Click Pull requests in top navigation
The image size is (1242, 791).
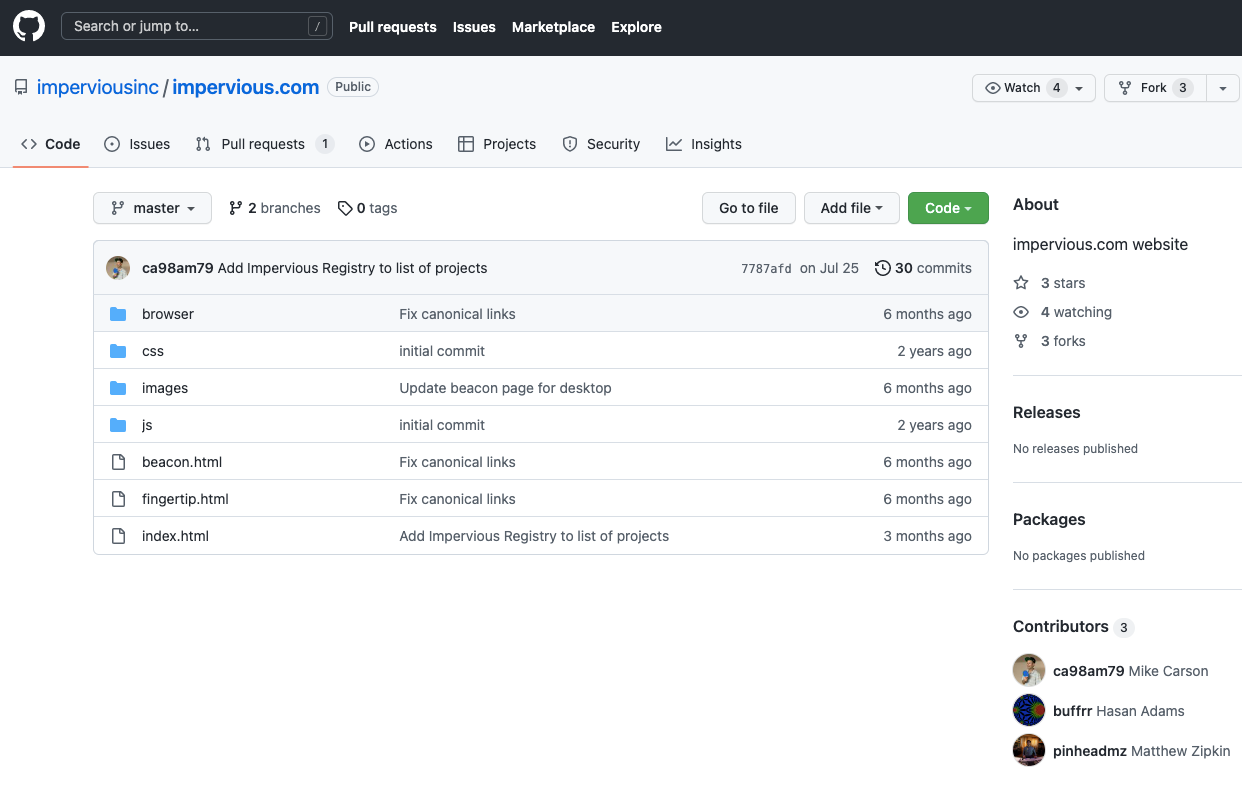[x=393, y=27]
